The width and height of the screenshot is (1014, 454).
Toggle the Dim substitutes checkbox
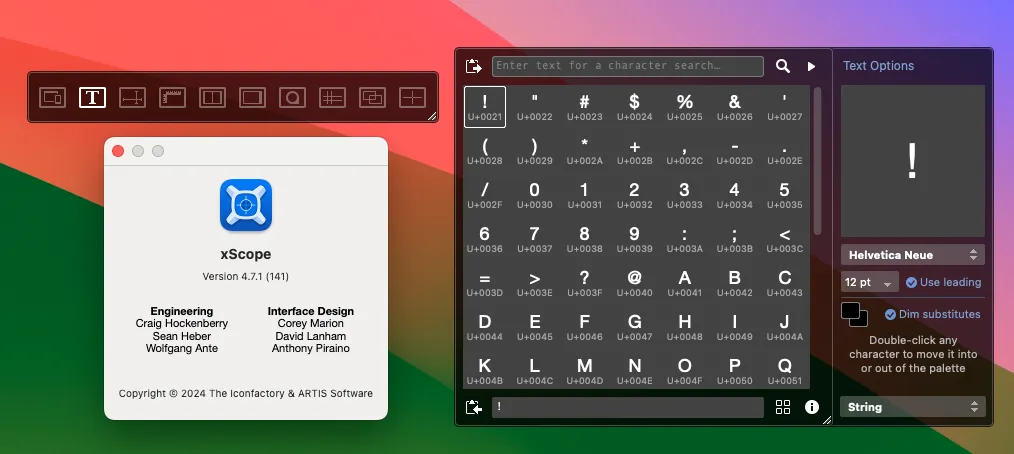[890, 314]
